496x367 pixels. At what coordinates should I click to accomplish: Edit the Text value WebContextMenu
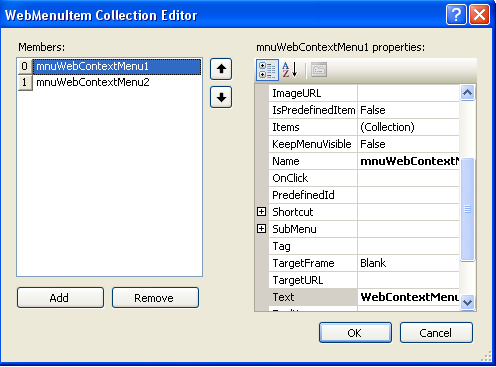point(409,297)
